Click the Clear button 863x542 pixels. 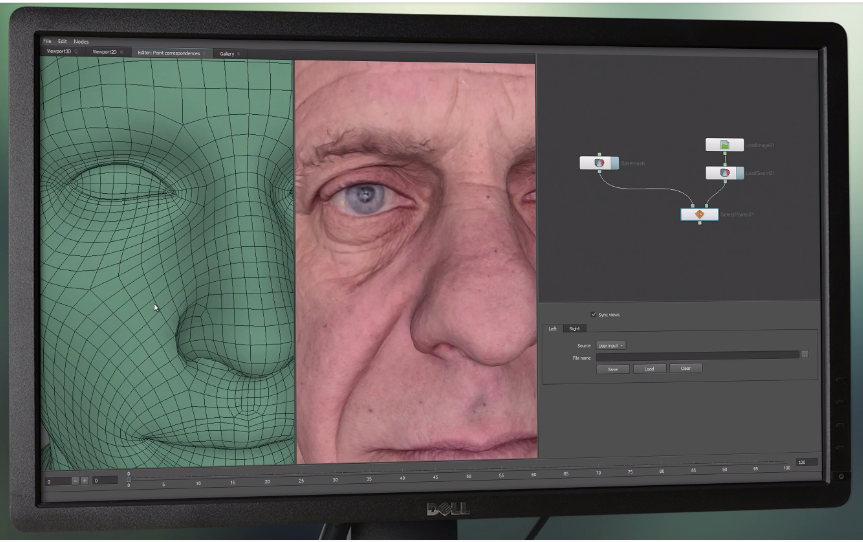pyautogui.click(x=685, y=368)
